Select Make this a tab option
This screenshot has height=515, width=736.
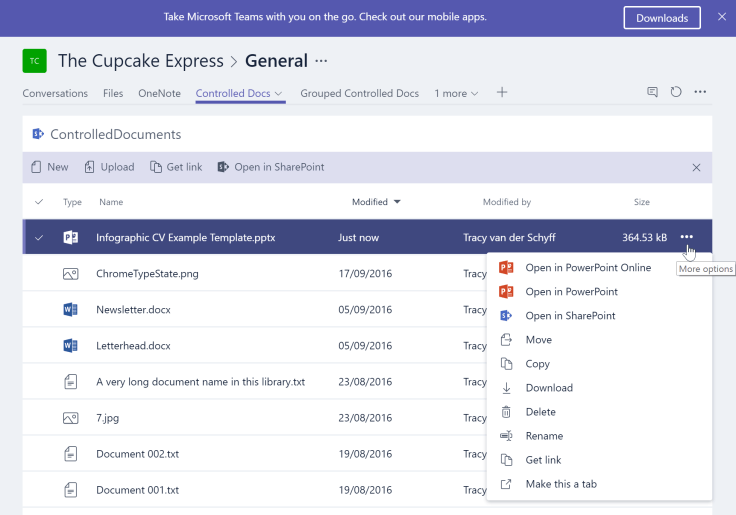(x=561, y=484)
